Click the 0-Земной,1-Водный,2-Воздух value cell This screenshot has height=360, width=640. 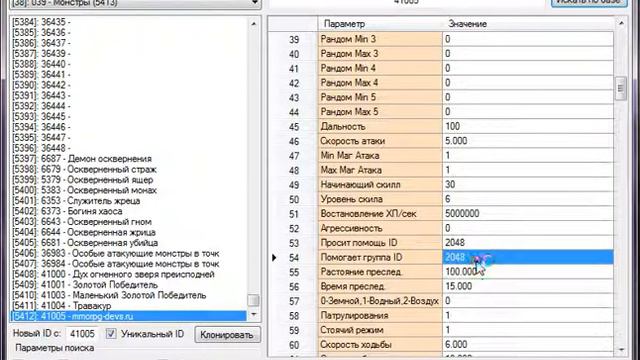point(528,301)
